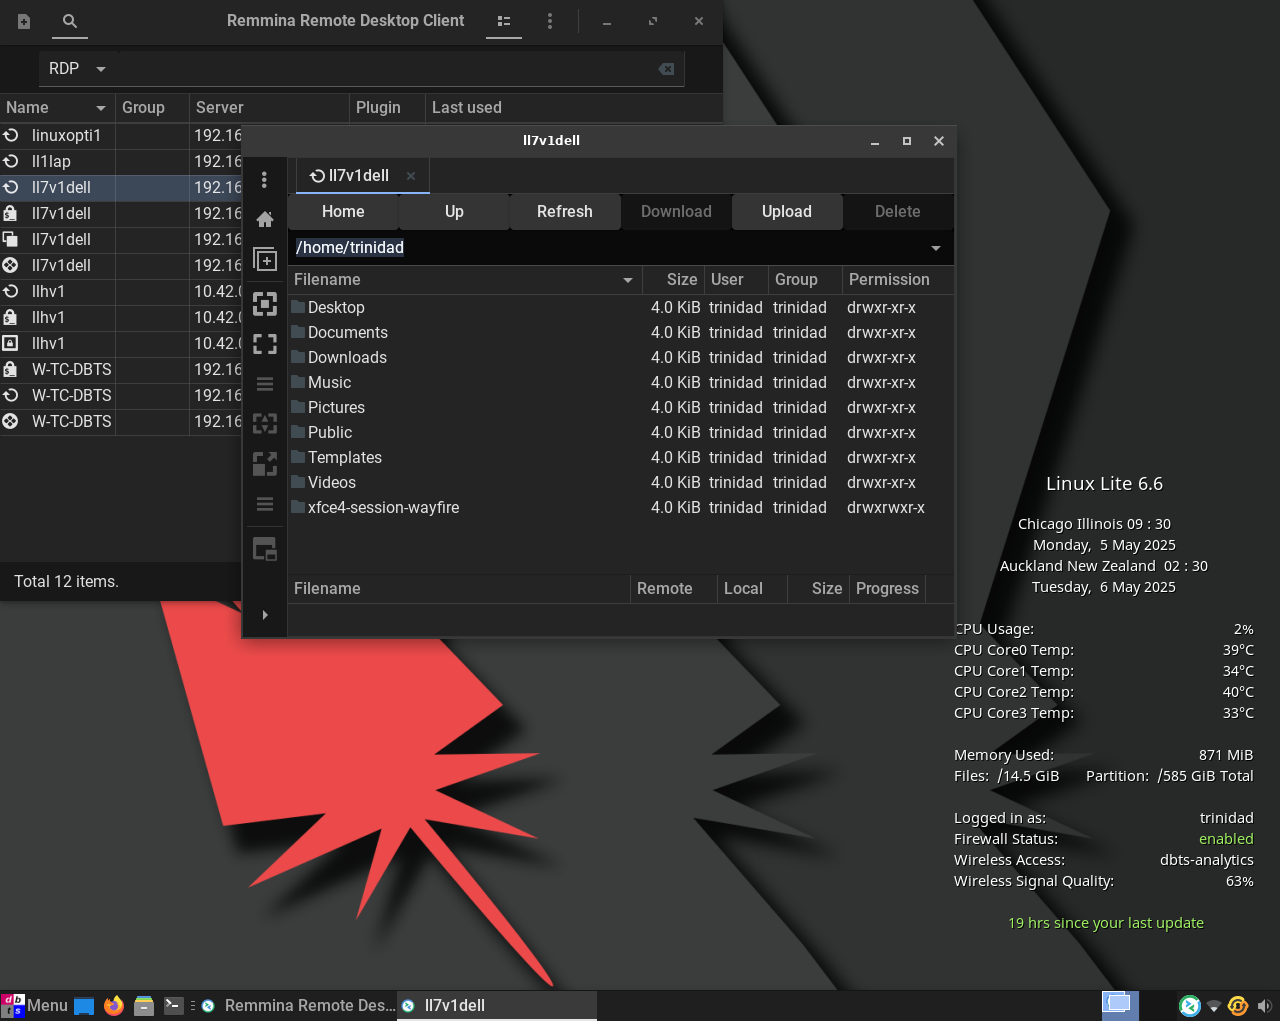Click the Up button
Image resolution: width=1280 pixels, height=1021 pixels.
[x=454, y=212]
